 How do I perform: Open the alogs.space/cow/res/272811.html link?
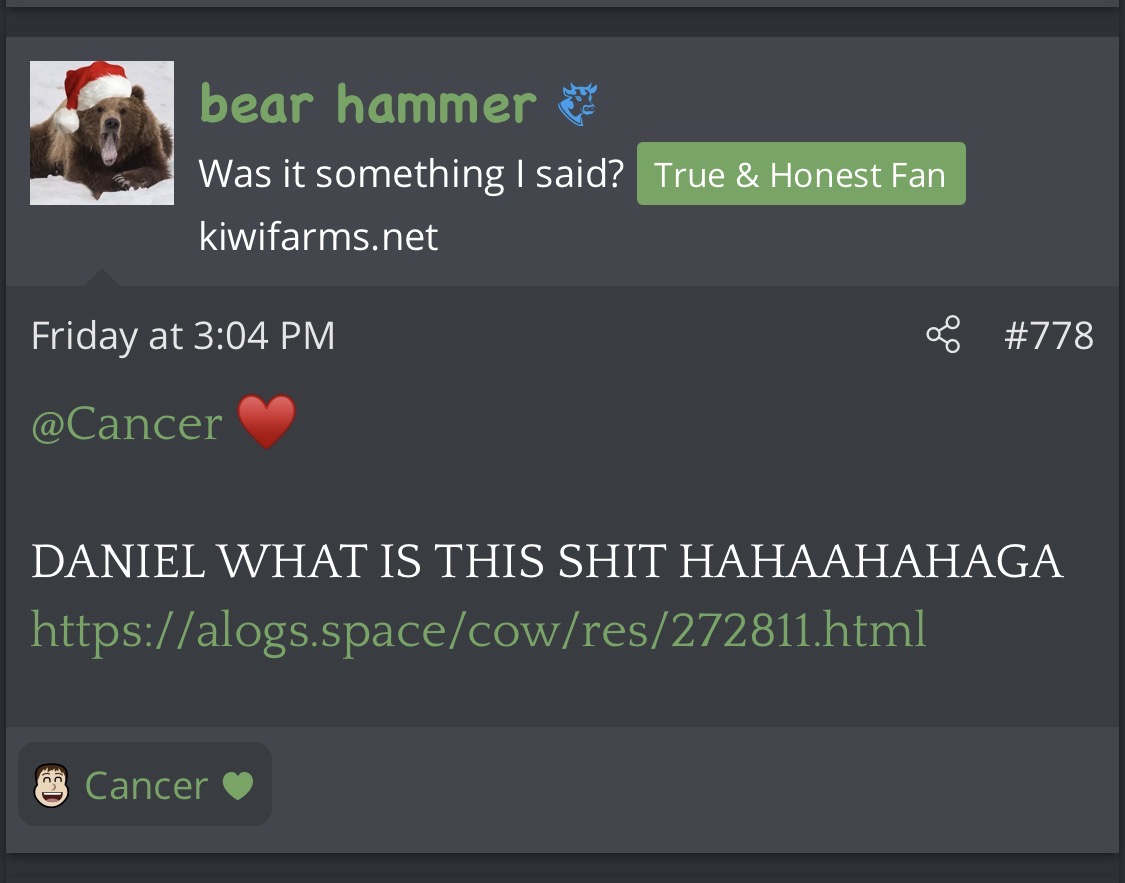click(x=477, y=628)
